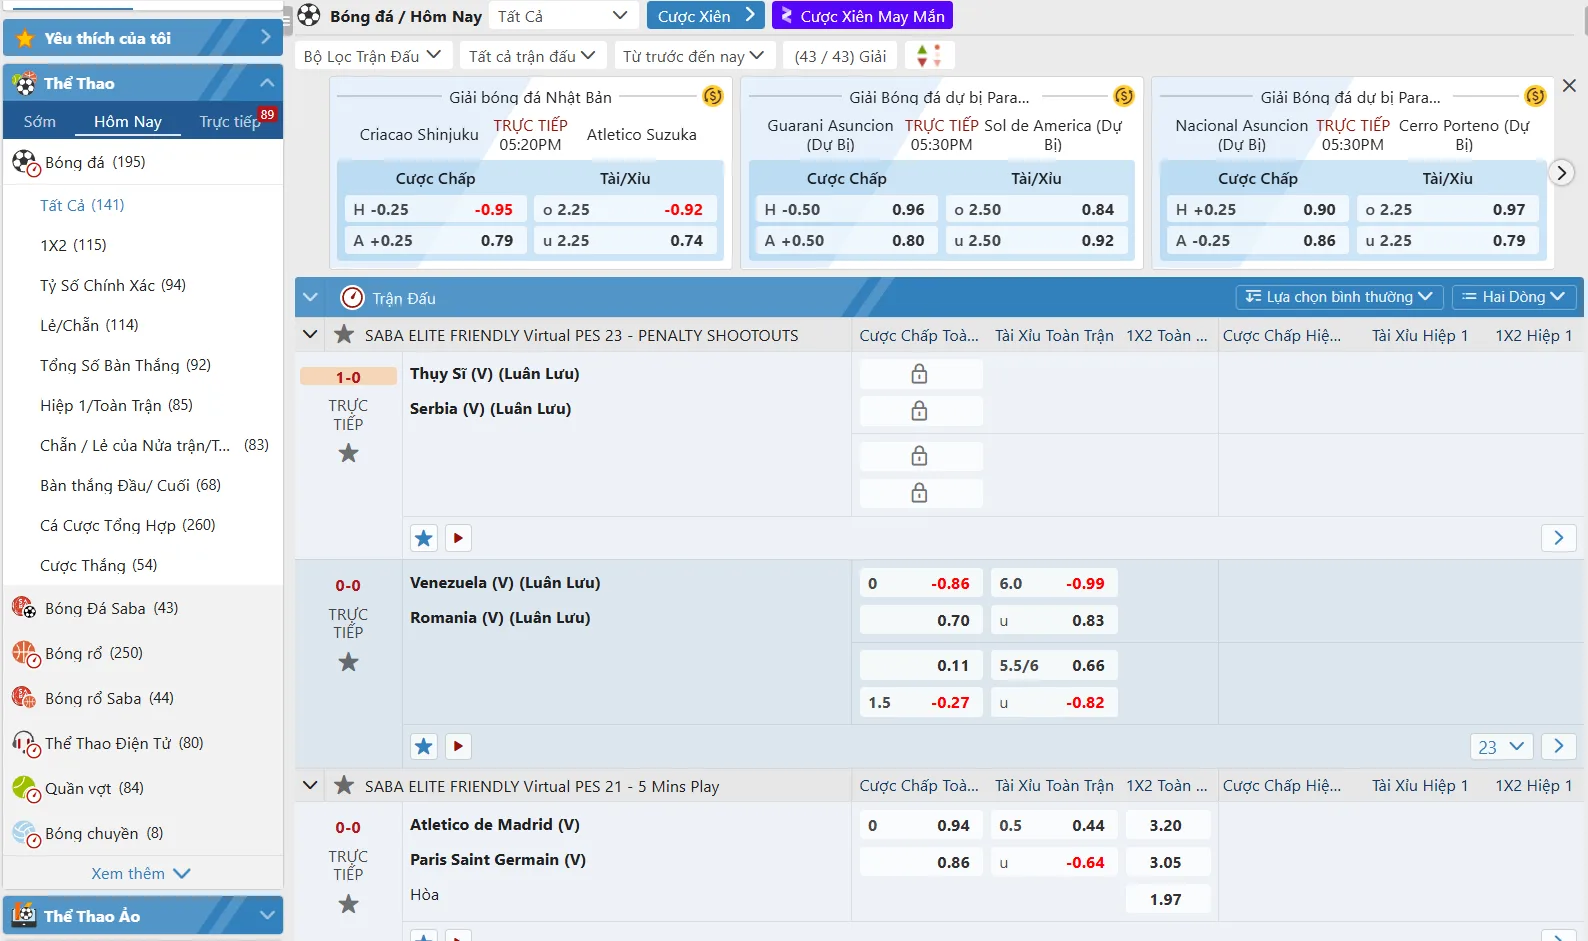Bet Nacional Asuncion under 2.25 at 0.79
Screen dimensions: 1588x941
pos(1446,240)
